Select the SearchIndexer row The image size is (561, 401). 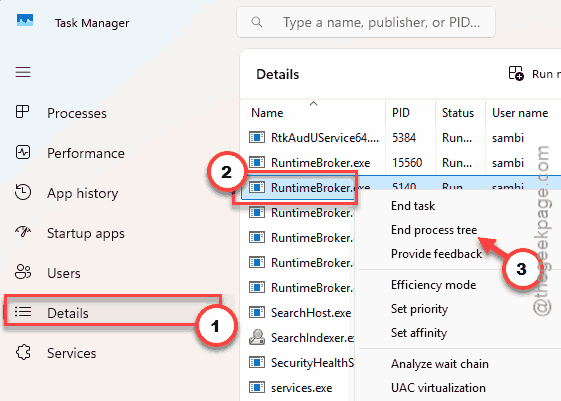[x=312, y=337]
